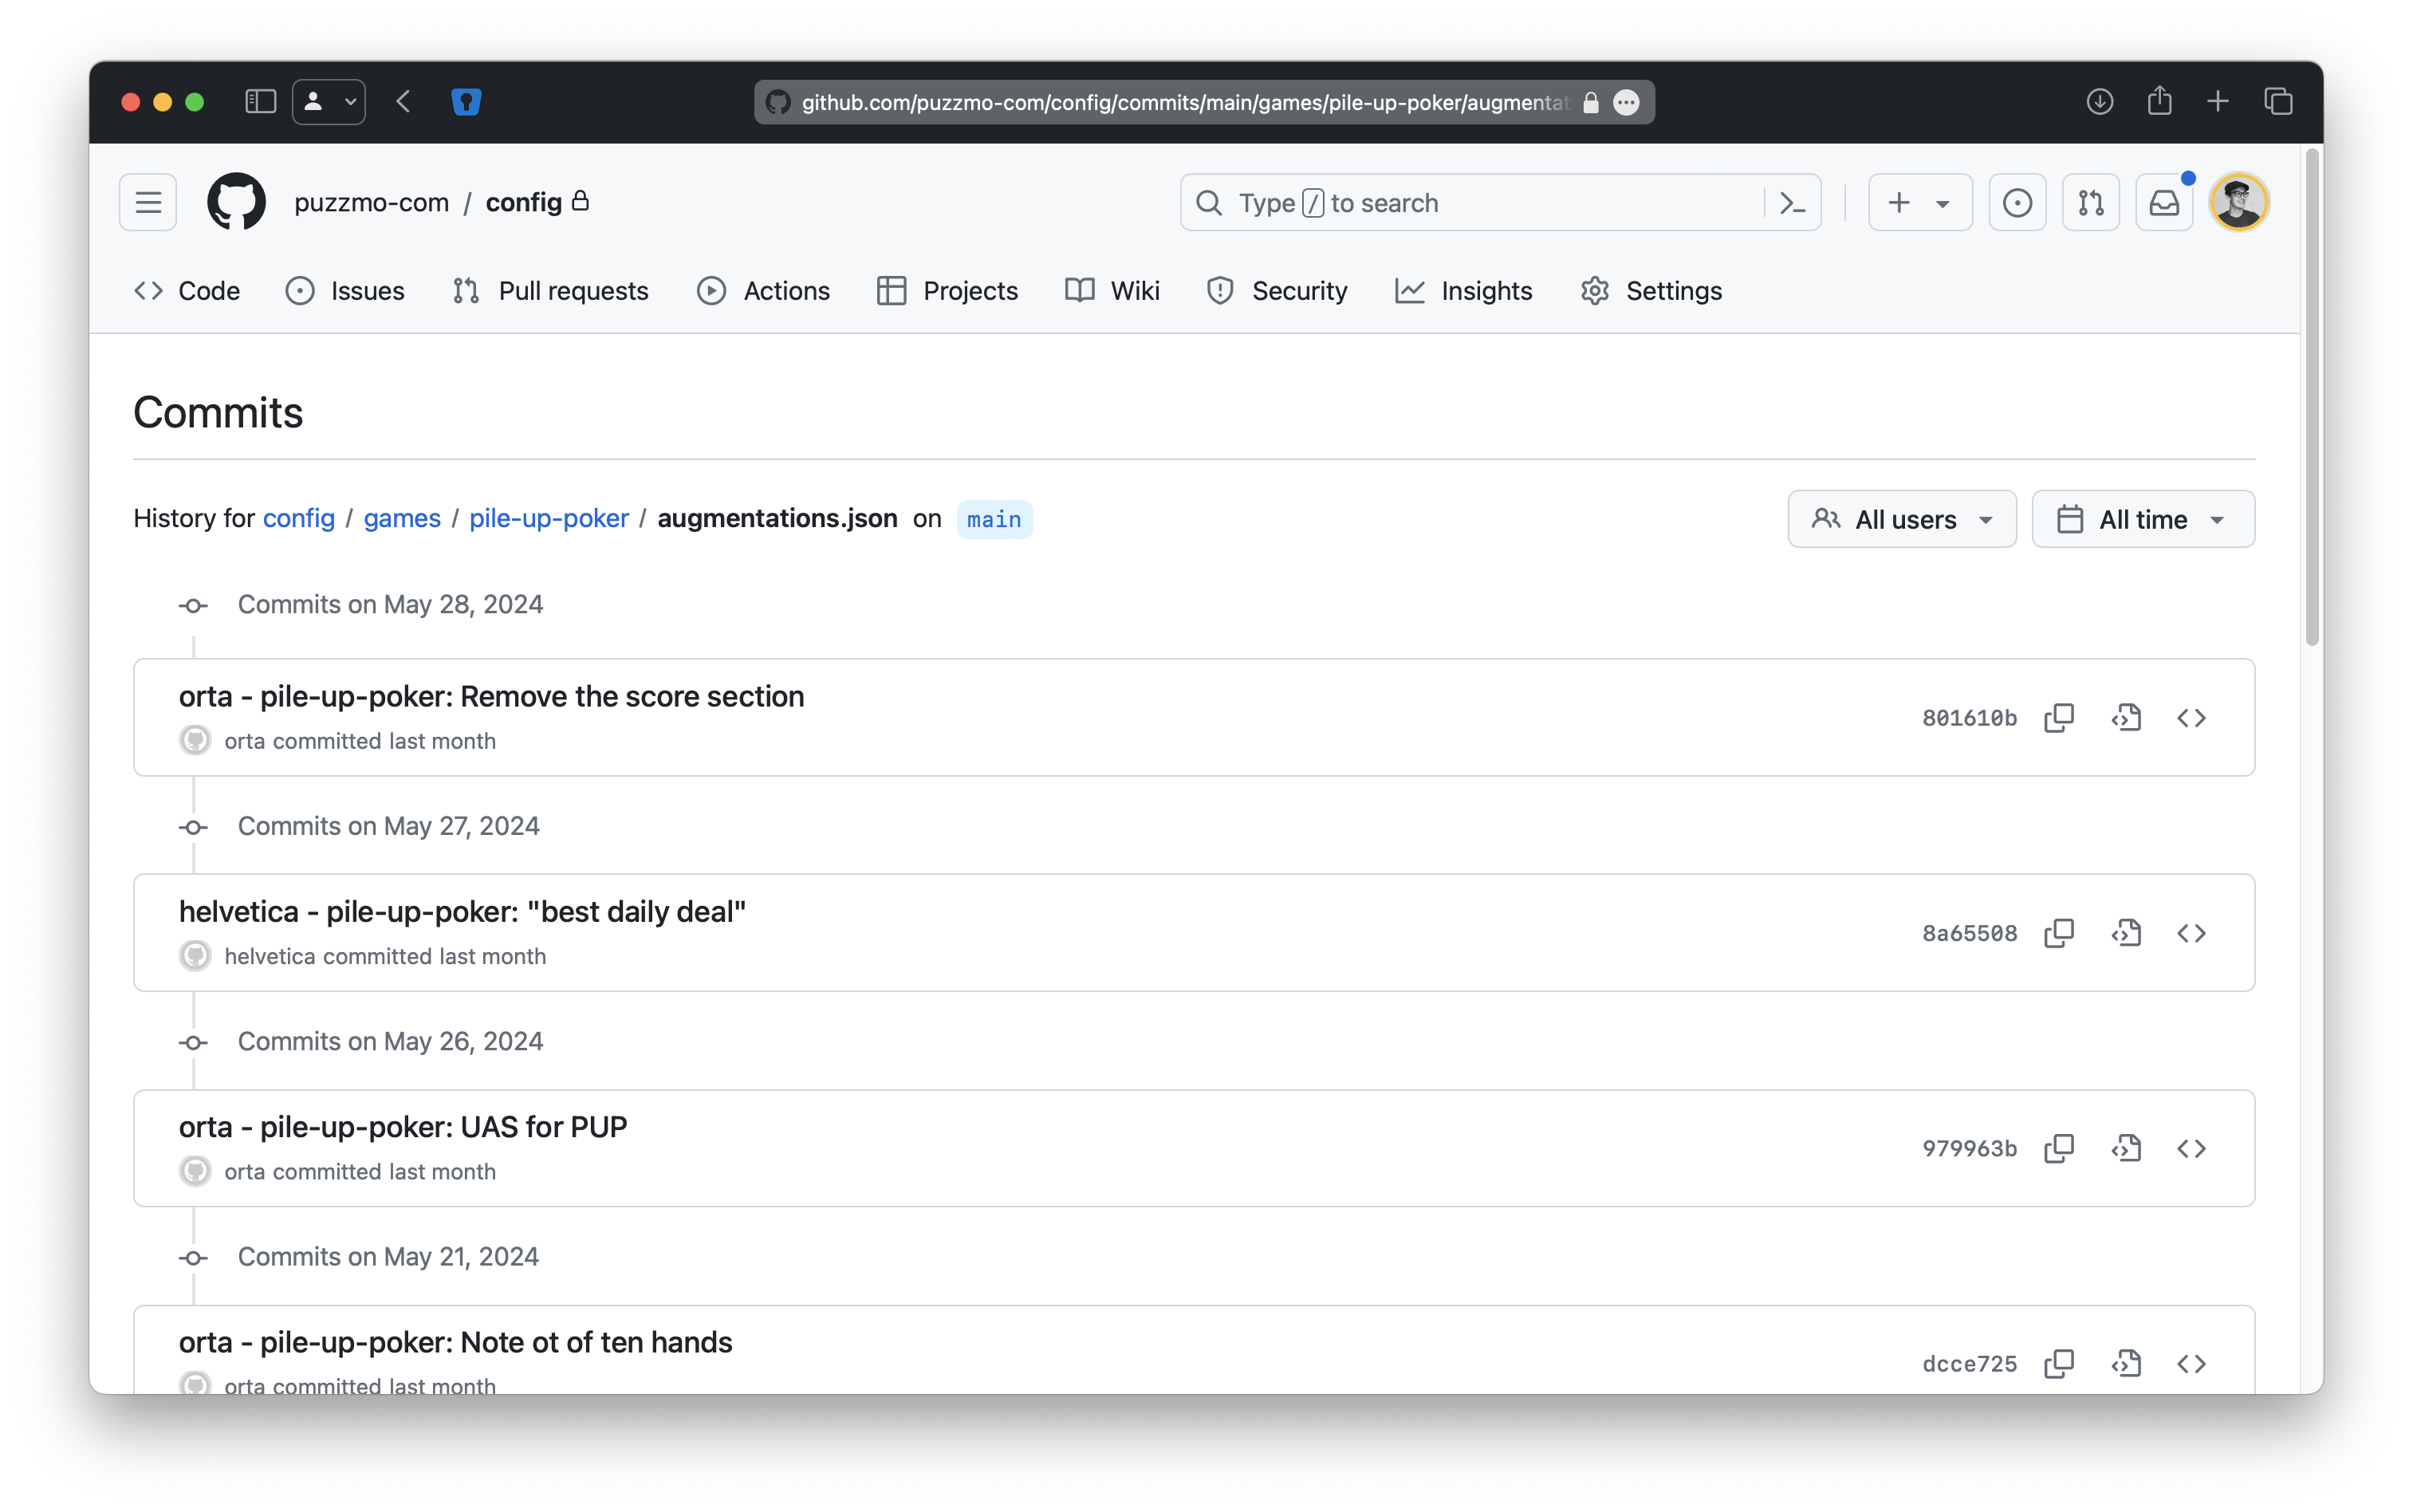Toggle the Safari sidebar
This screenshot has width=2413, height=1512.
click(x=260, y=101)
